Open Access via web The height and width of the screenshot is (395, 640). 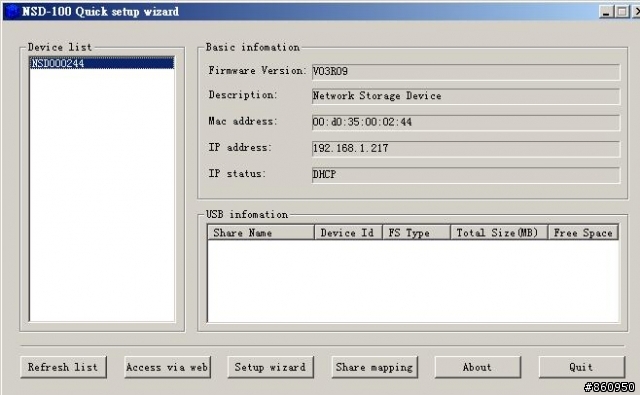167,367
